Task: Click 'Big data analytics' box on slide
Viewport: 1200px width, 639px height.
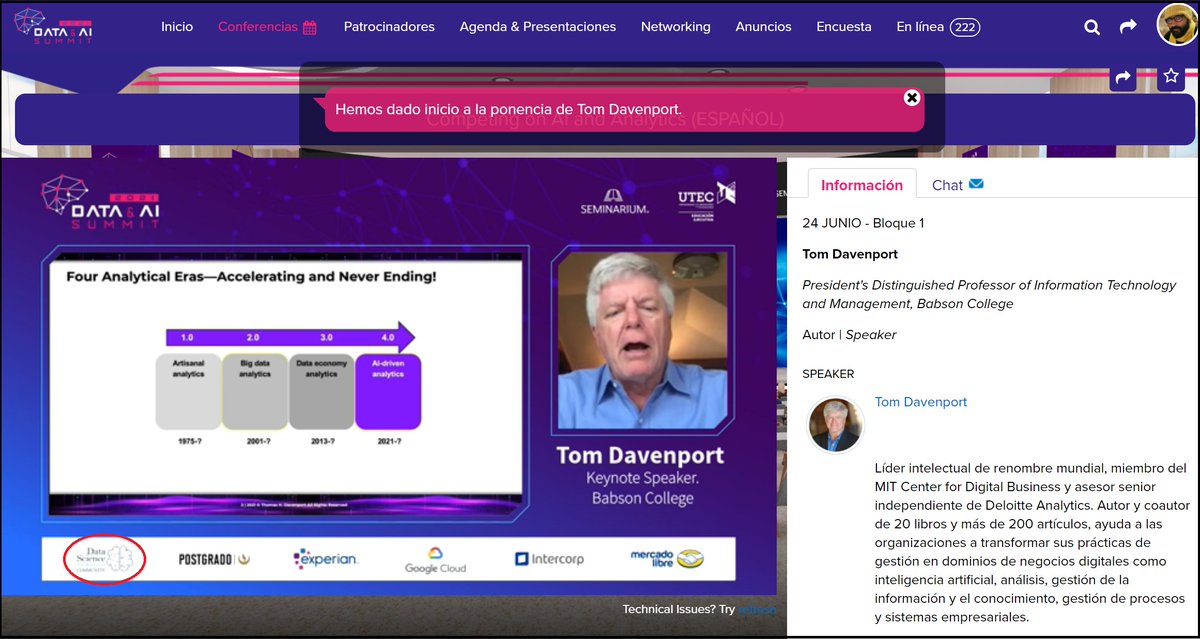Action: (255, 391)
